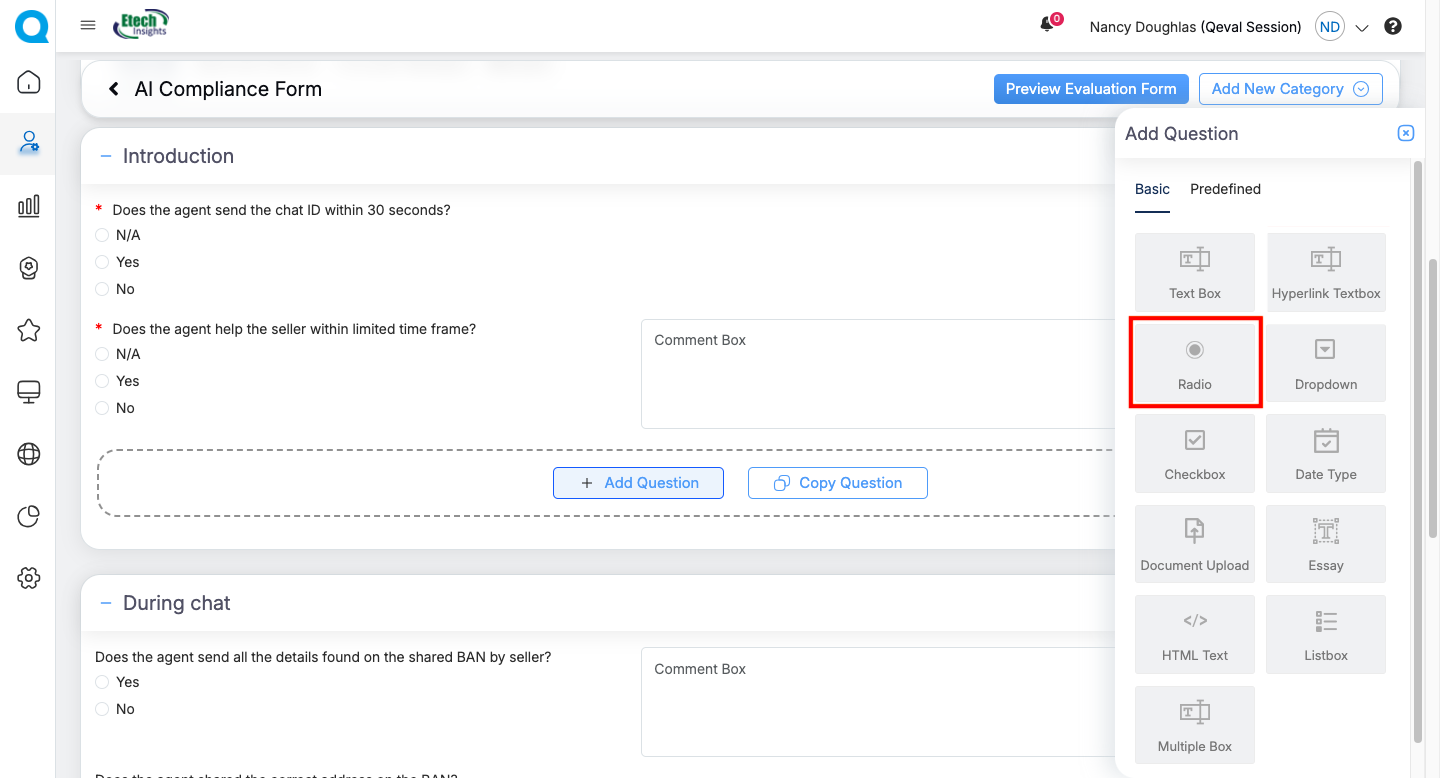Select No for shared BAN details question
Viewport: 1440px width, 778px height.
102,709
